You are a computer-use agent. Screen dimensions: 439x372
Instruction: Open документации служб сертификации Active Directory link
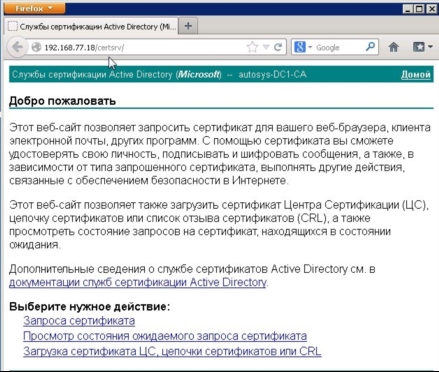click(138, 282)
